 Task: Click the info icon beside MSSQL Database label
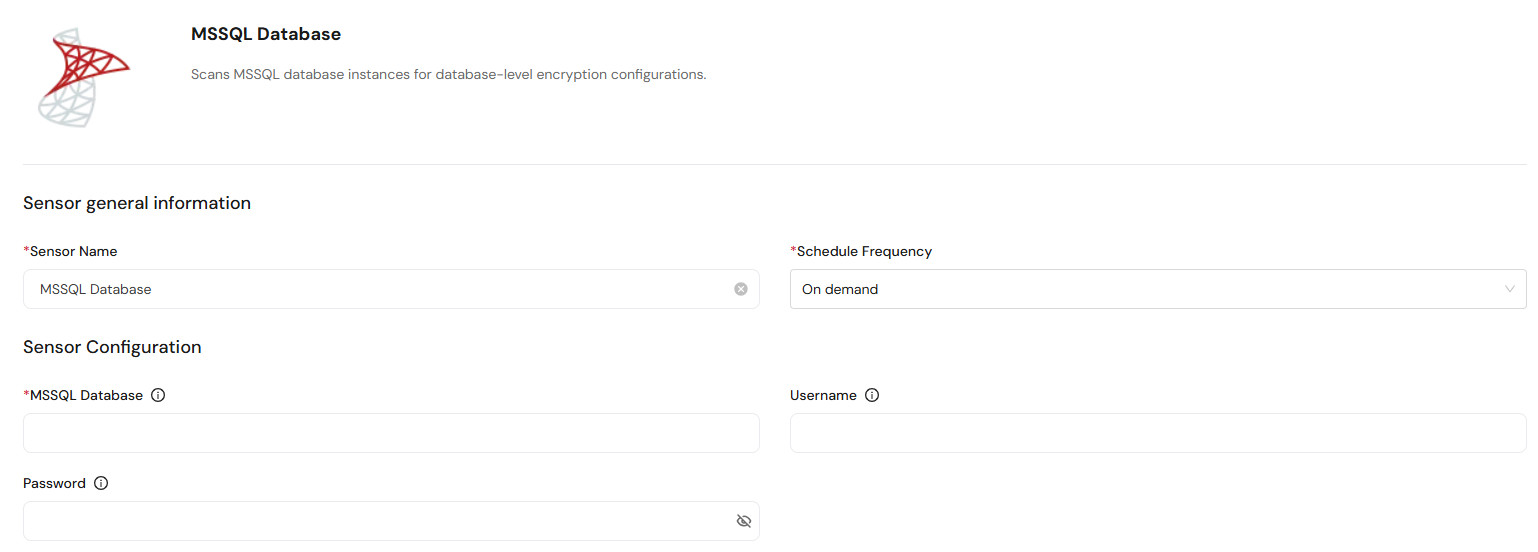158,395
